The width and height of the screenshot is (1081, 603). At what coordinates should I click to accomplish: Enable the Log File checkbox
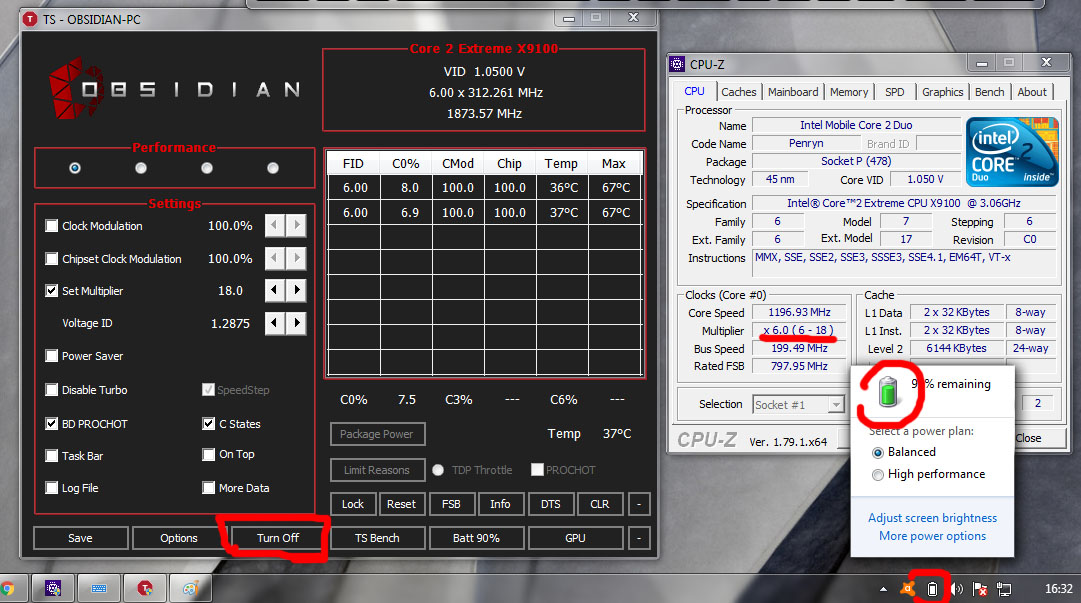[52, 488]
